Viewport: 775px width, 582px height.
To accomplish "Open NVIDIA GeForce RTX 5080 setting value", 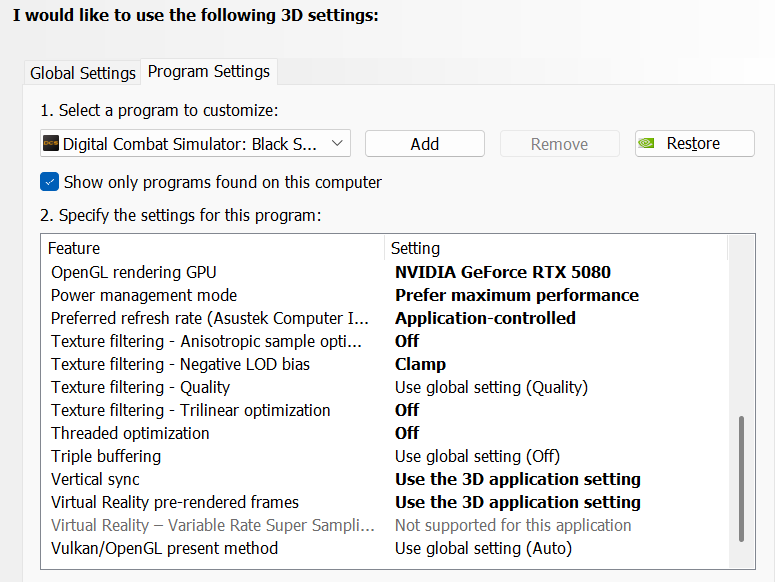I will pyautogui.click(x=503, y=272).
